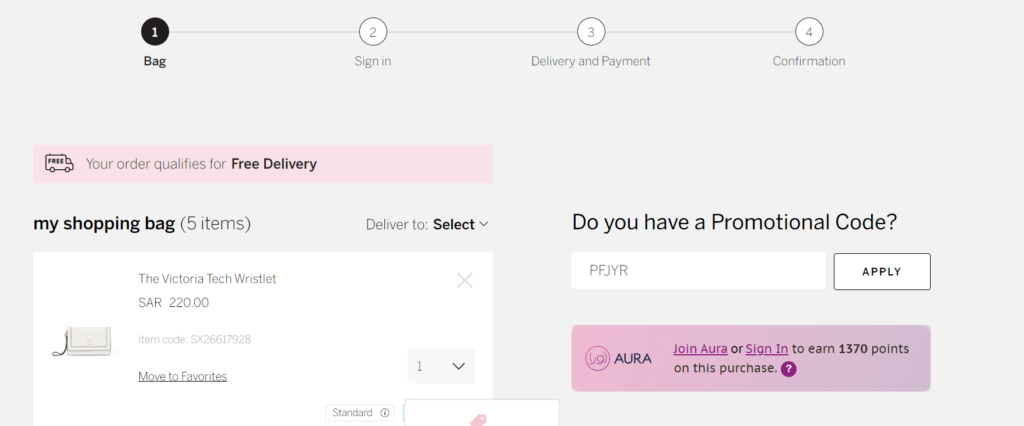Open the Join Aura link
This screenshot has width=1024, height=426.
pos(700,349)
